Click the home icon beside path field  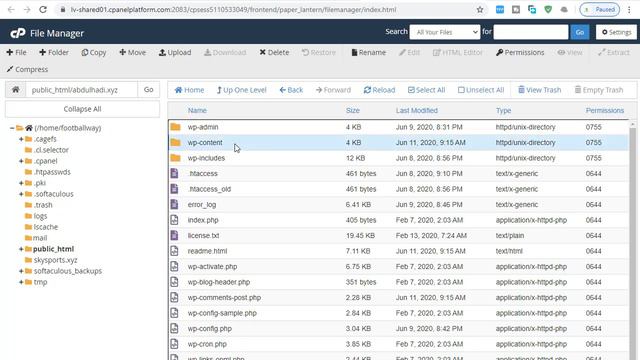point(16,89)
